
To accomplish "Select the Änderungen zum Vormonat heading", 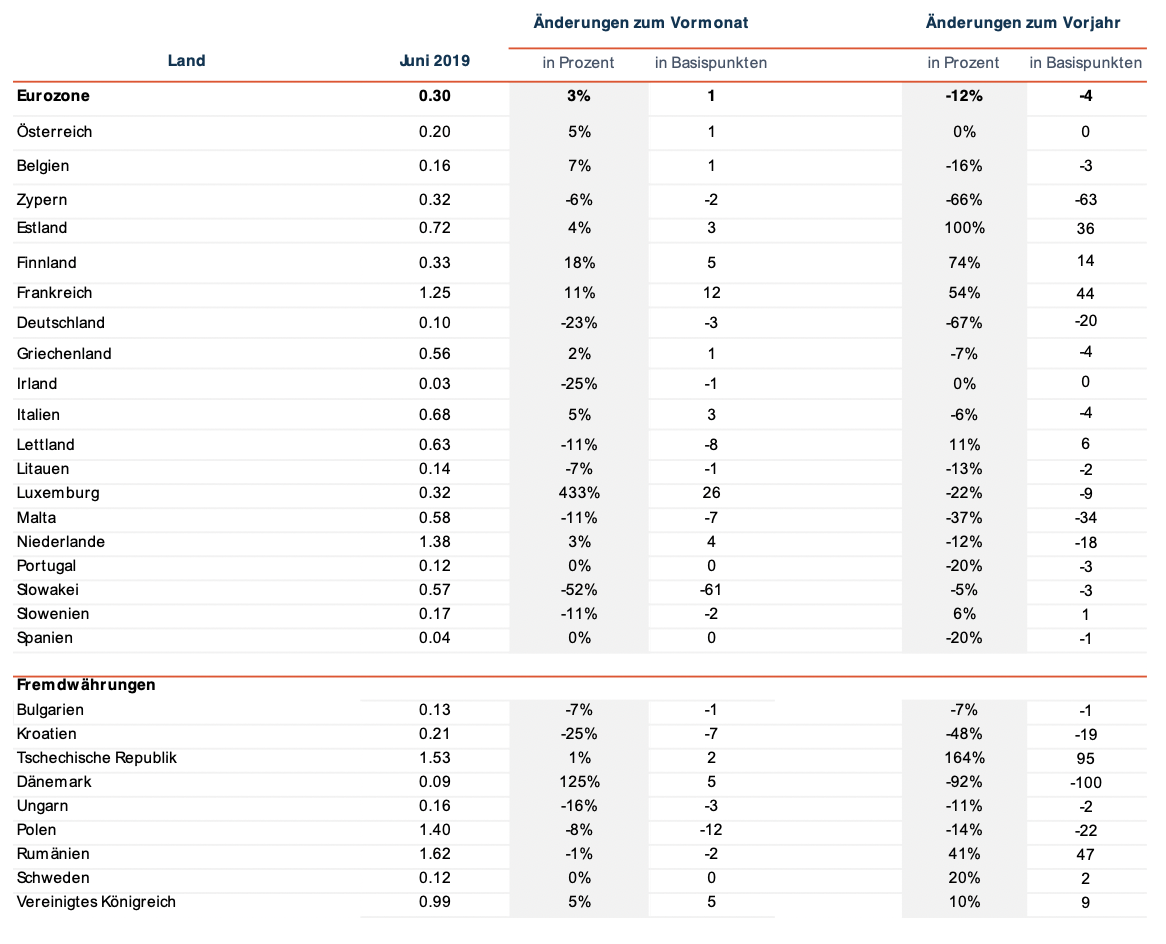I will 640,23.
